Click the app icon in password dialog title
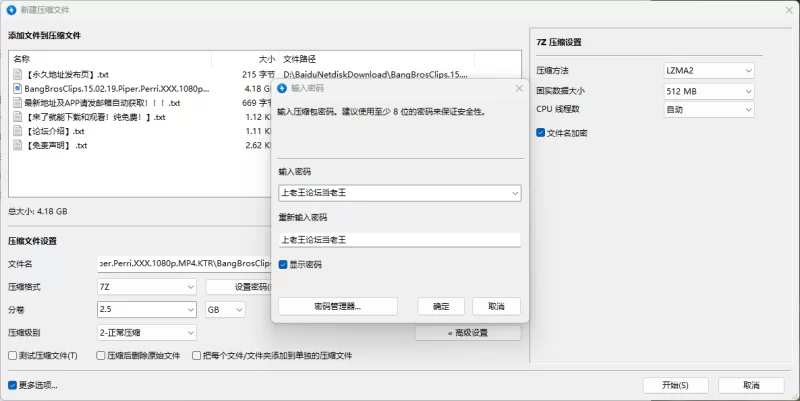The image size is (800, 401). (x=282, y=88)
